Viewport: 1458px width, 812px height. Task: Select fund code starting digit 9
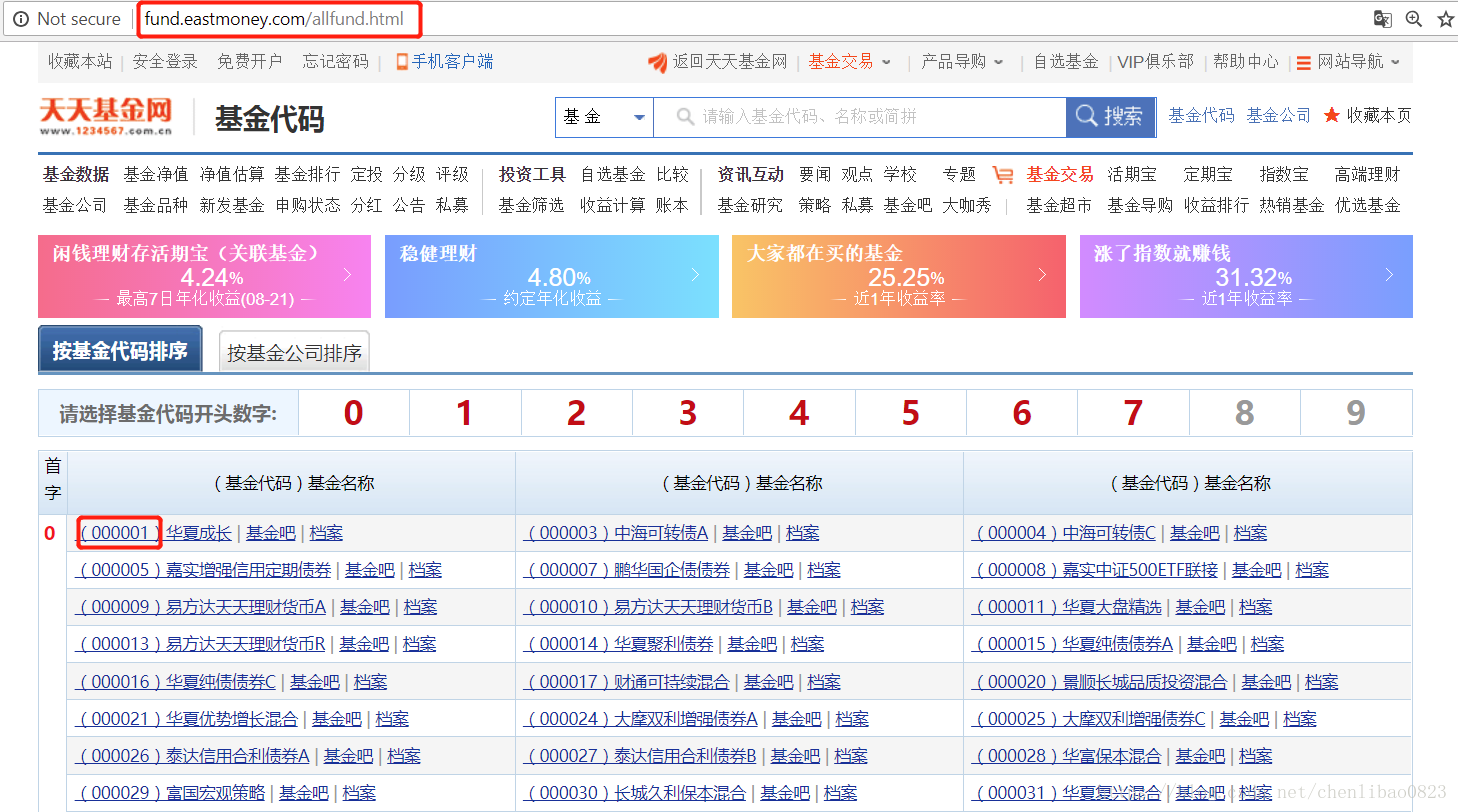point(1356,413)
